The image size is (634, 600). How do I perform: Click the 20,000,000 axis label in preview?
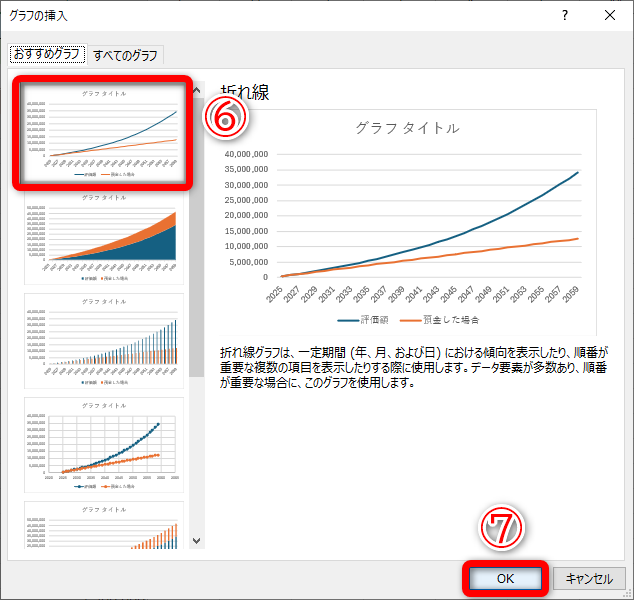[x=246, y=215]
